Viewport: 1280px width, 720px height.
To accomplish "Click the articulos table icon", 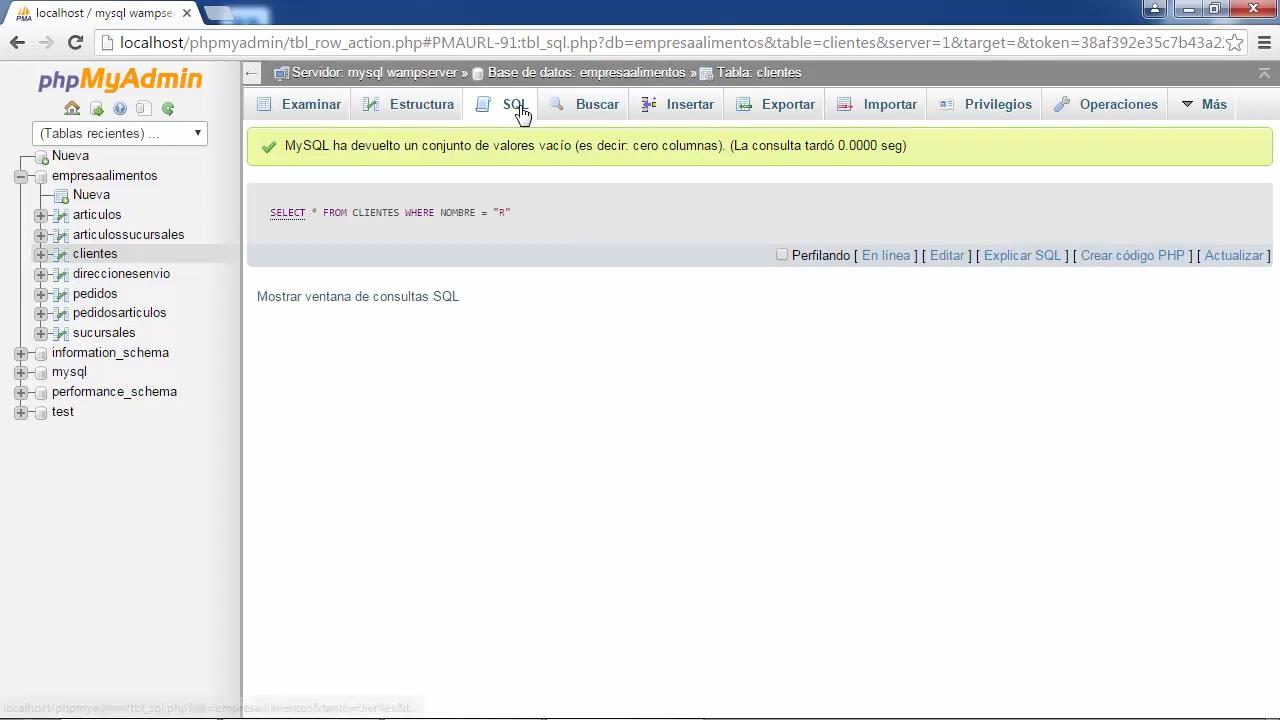I will pyautogui.click(x=61, y=215).
